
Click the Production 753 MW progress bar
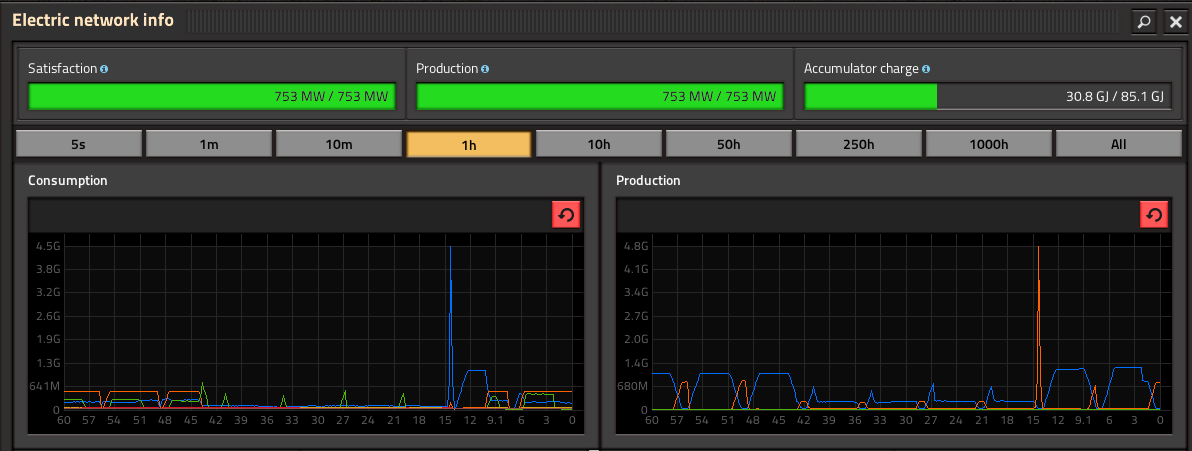coord(599,96)
